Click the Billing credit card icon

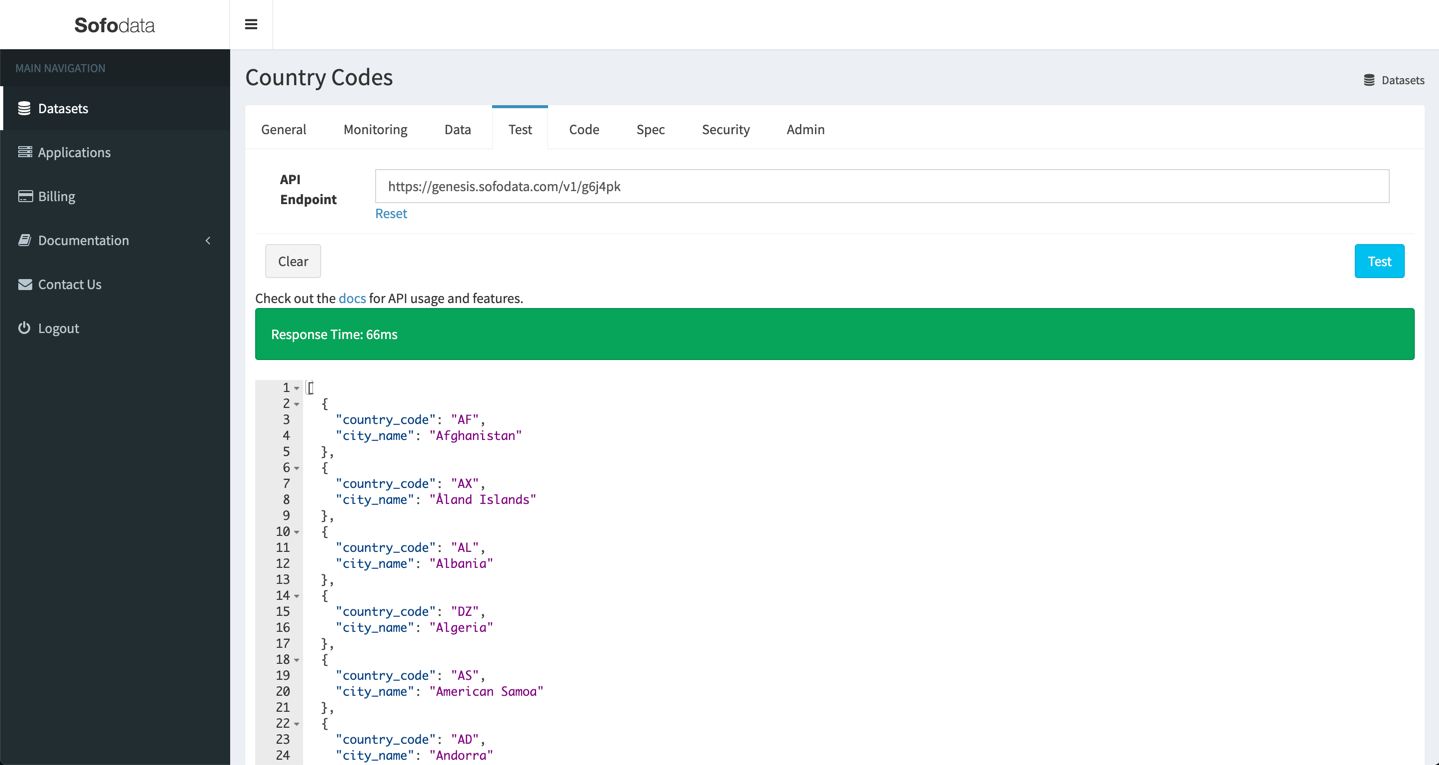(25, 196)
